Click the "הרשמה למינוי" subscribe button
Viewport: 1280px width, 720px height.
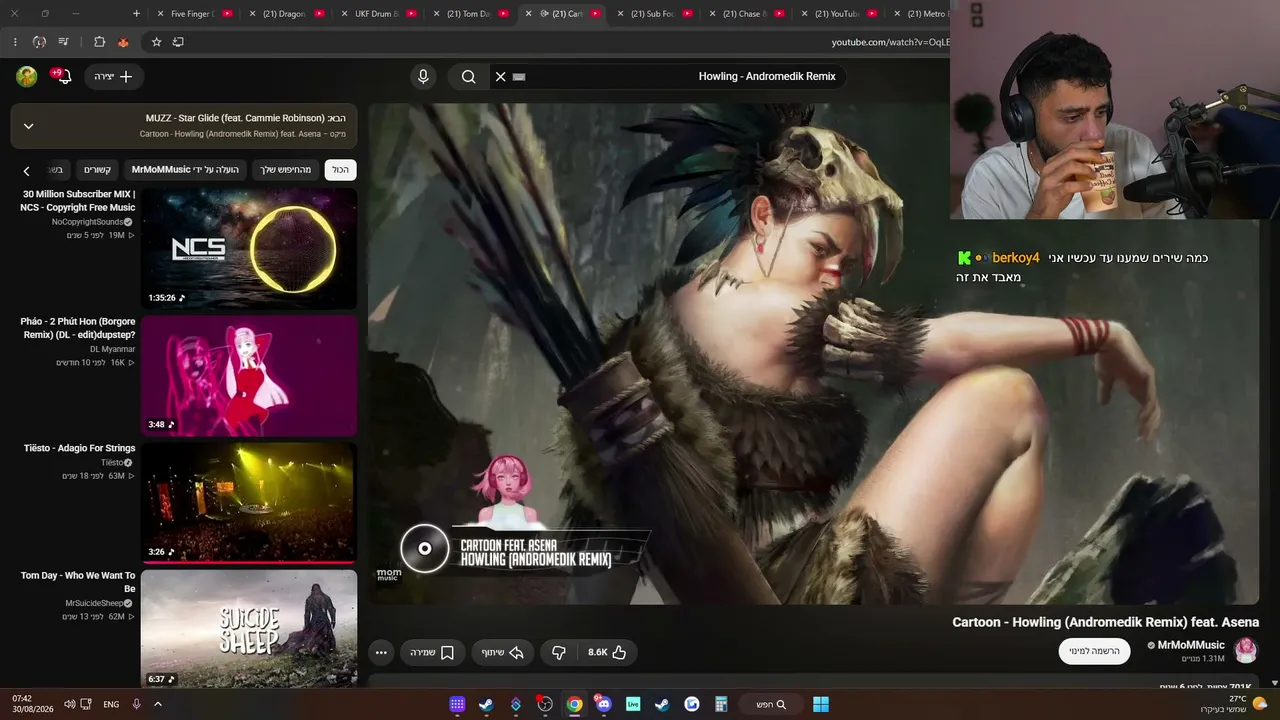pos(1094,651)
